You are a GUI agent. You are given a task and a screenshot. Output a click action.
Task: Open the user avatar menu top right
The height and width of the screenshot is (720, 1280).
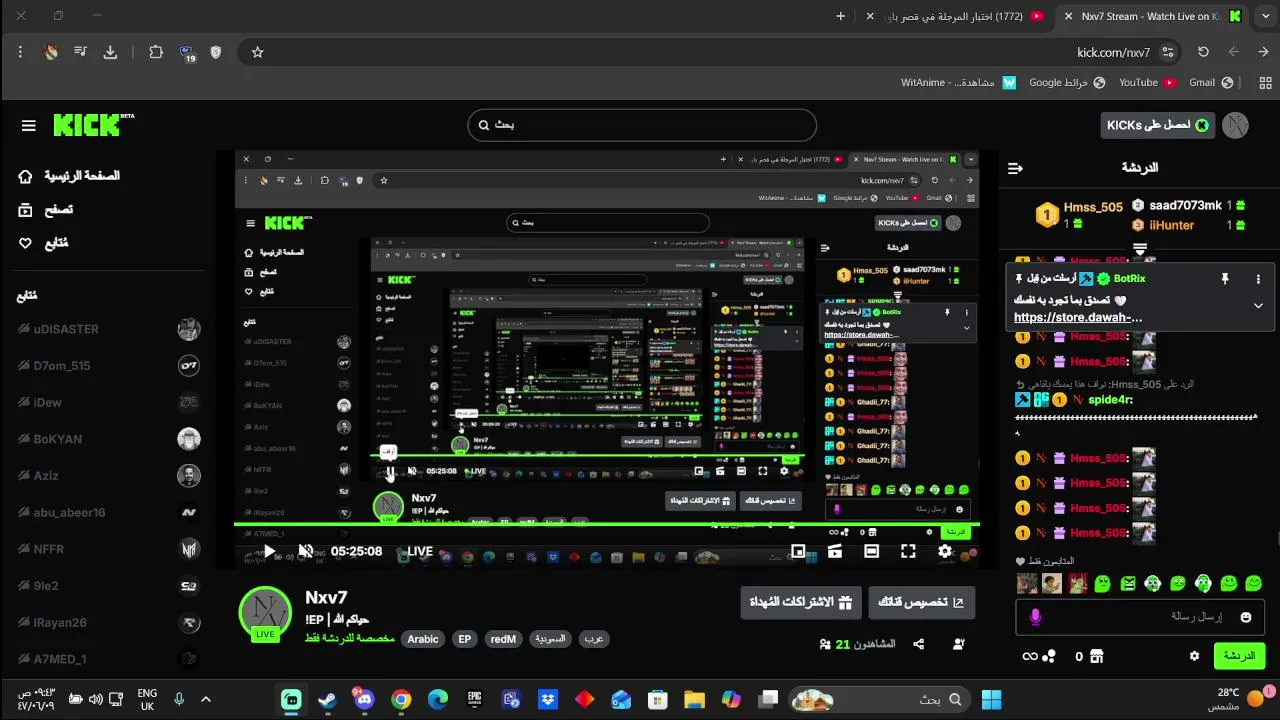1235,125
